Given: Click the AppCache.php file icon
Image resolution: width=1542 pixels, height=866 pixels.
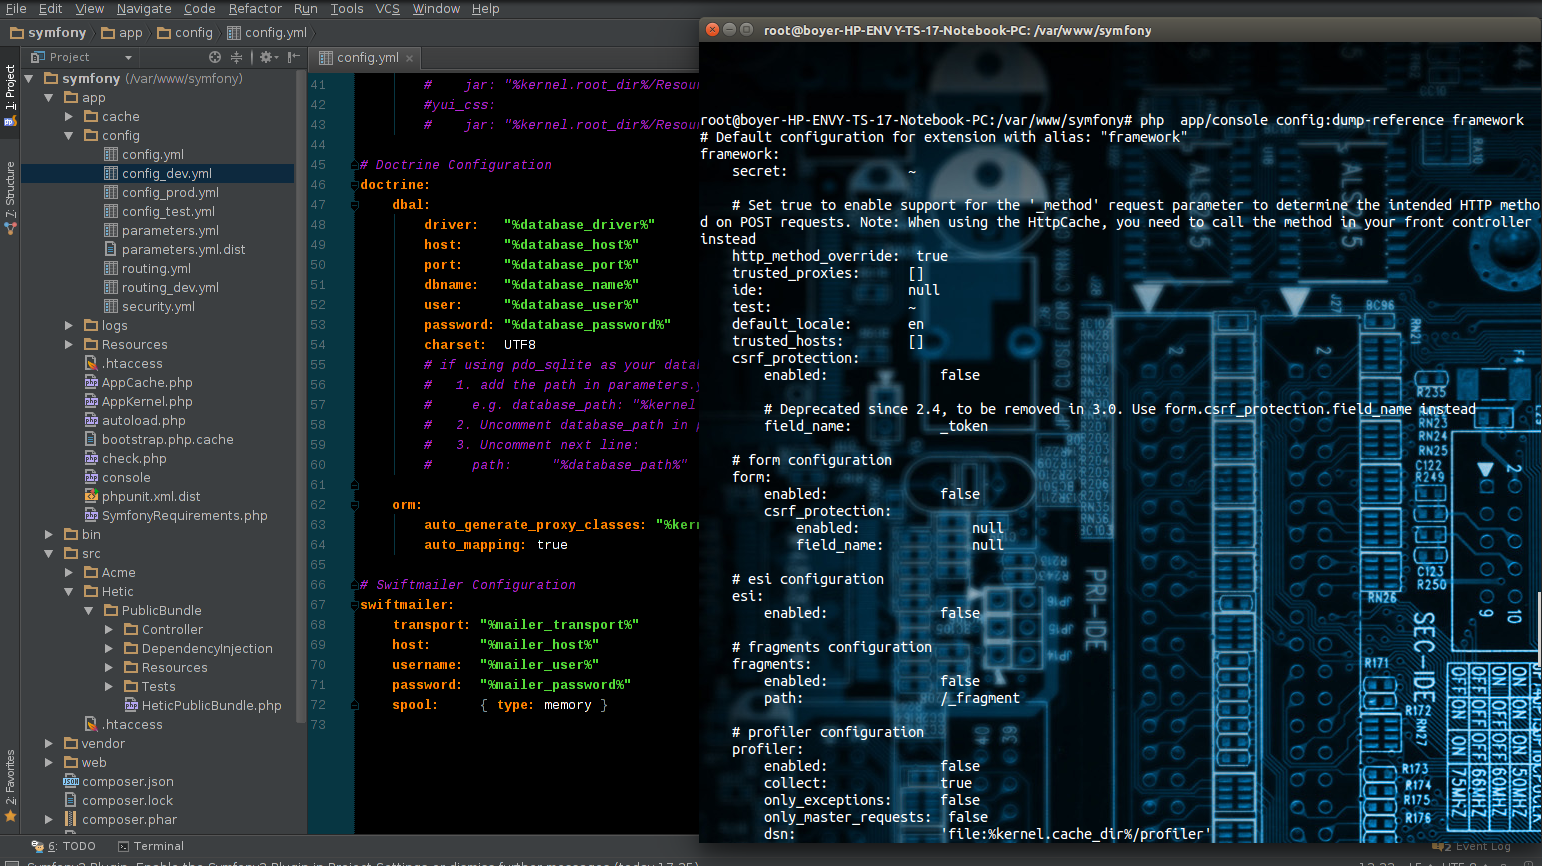Looking at the screenshot, I should click(91, 382).
